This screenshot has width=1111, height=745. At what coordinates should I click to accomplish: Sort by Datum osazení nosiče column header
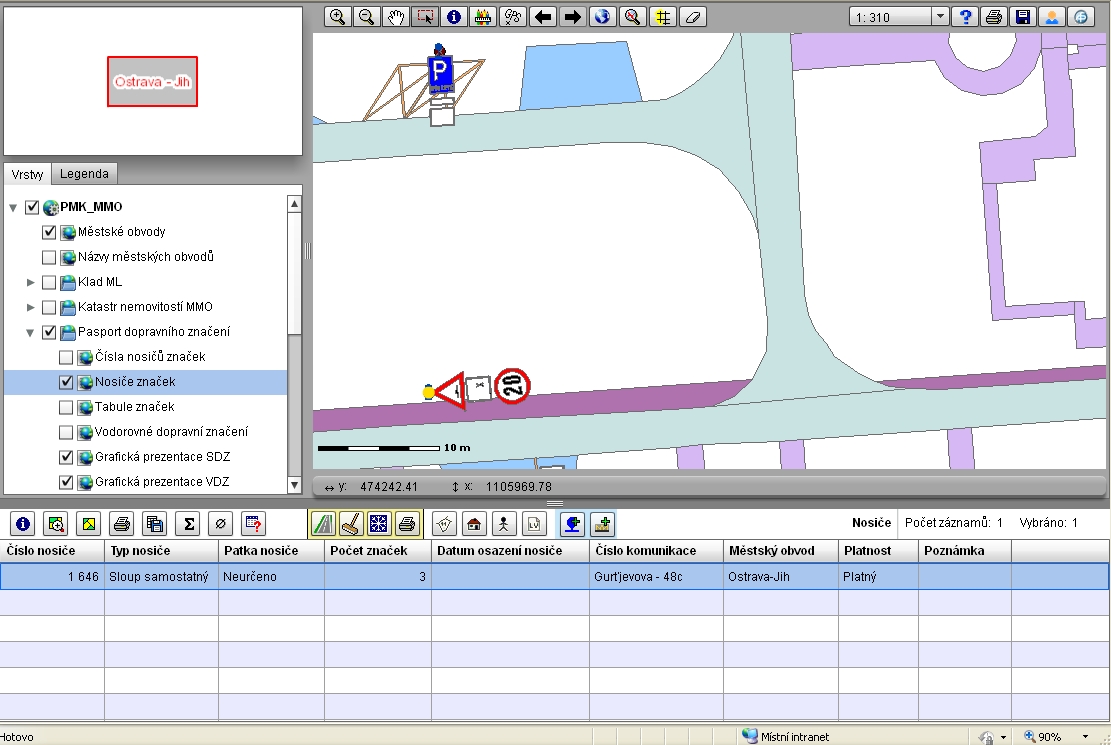click(x=510, y=551)
